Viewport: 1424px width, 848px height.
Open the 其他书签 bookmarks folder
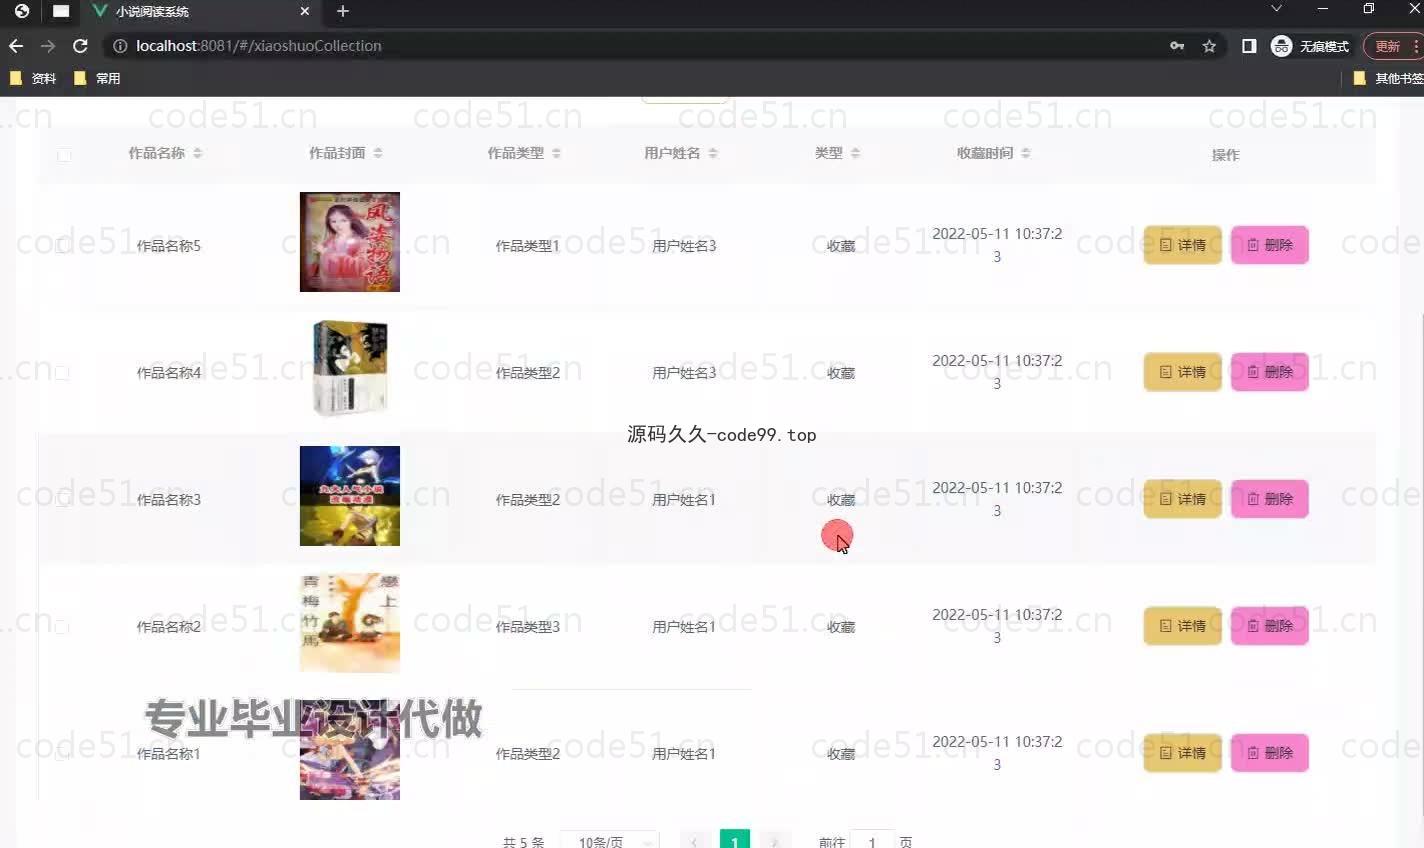1388,78
